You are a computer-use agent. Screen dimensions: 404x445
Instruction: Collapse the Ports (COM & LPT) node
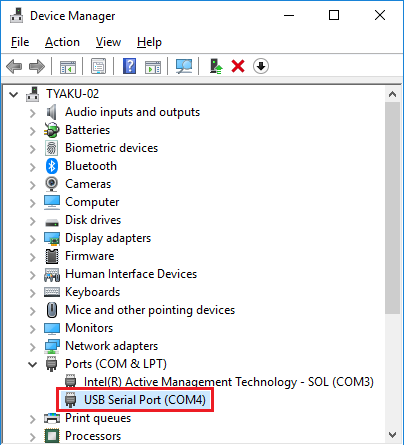pyautogui.click(x=32, y=364)
